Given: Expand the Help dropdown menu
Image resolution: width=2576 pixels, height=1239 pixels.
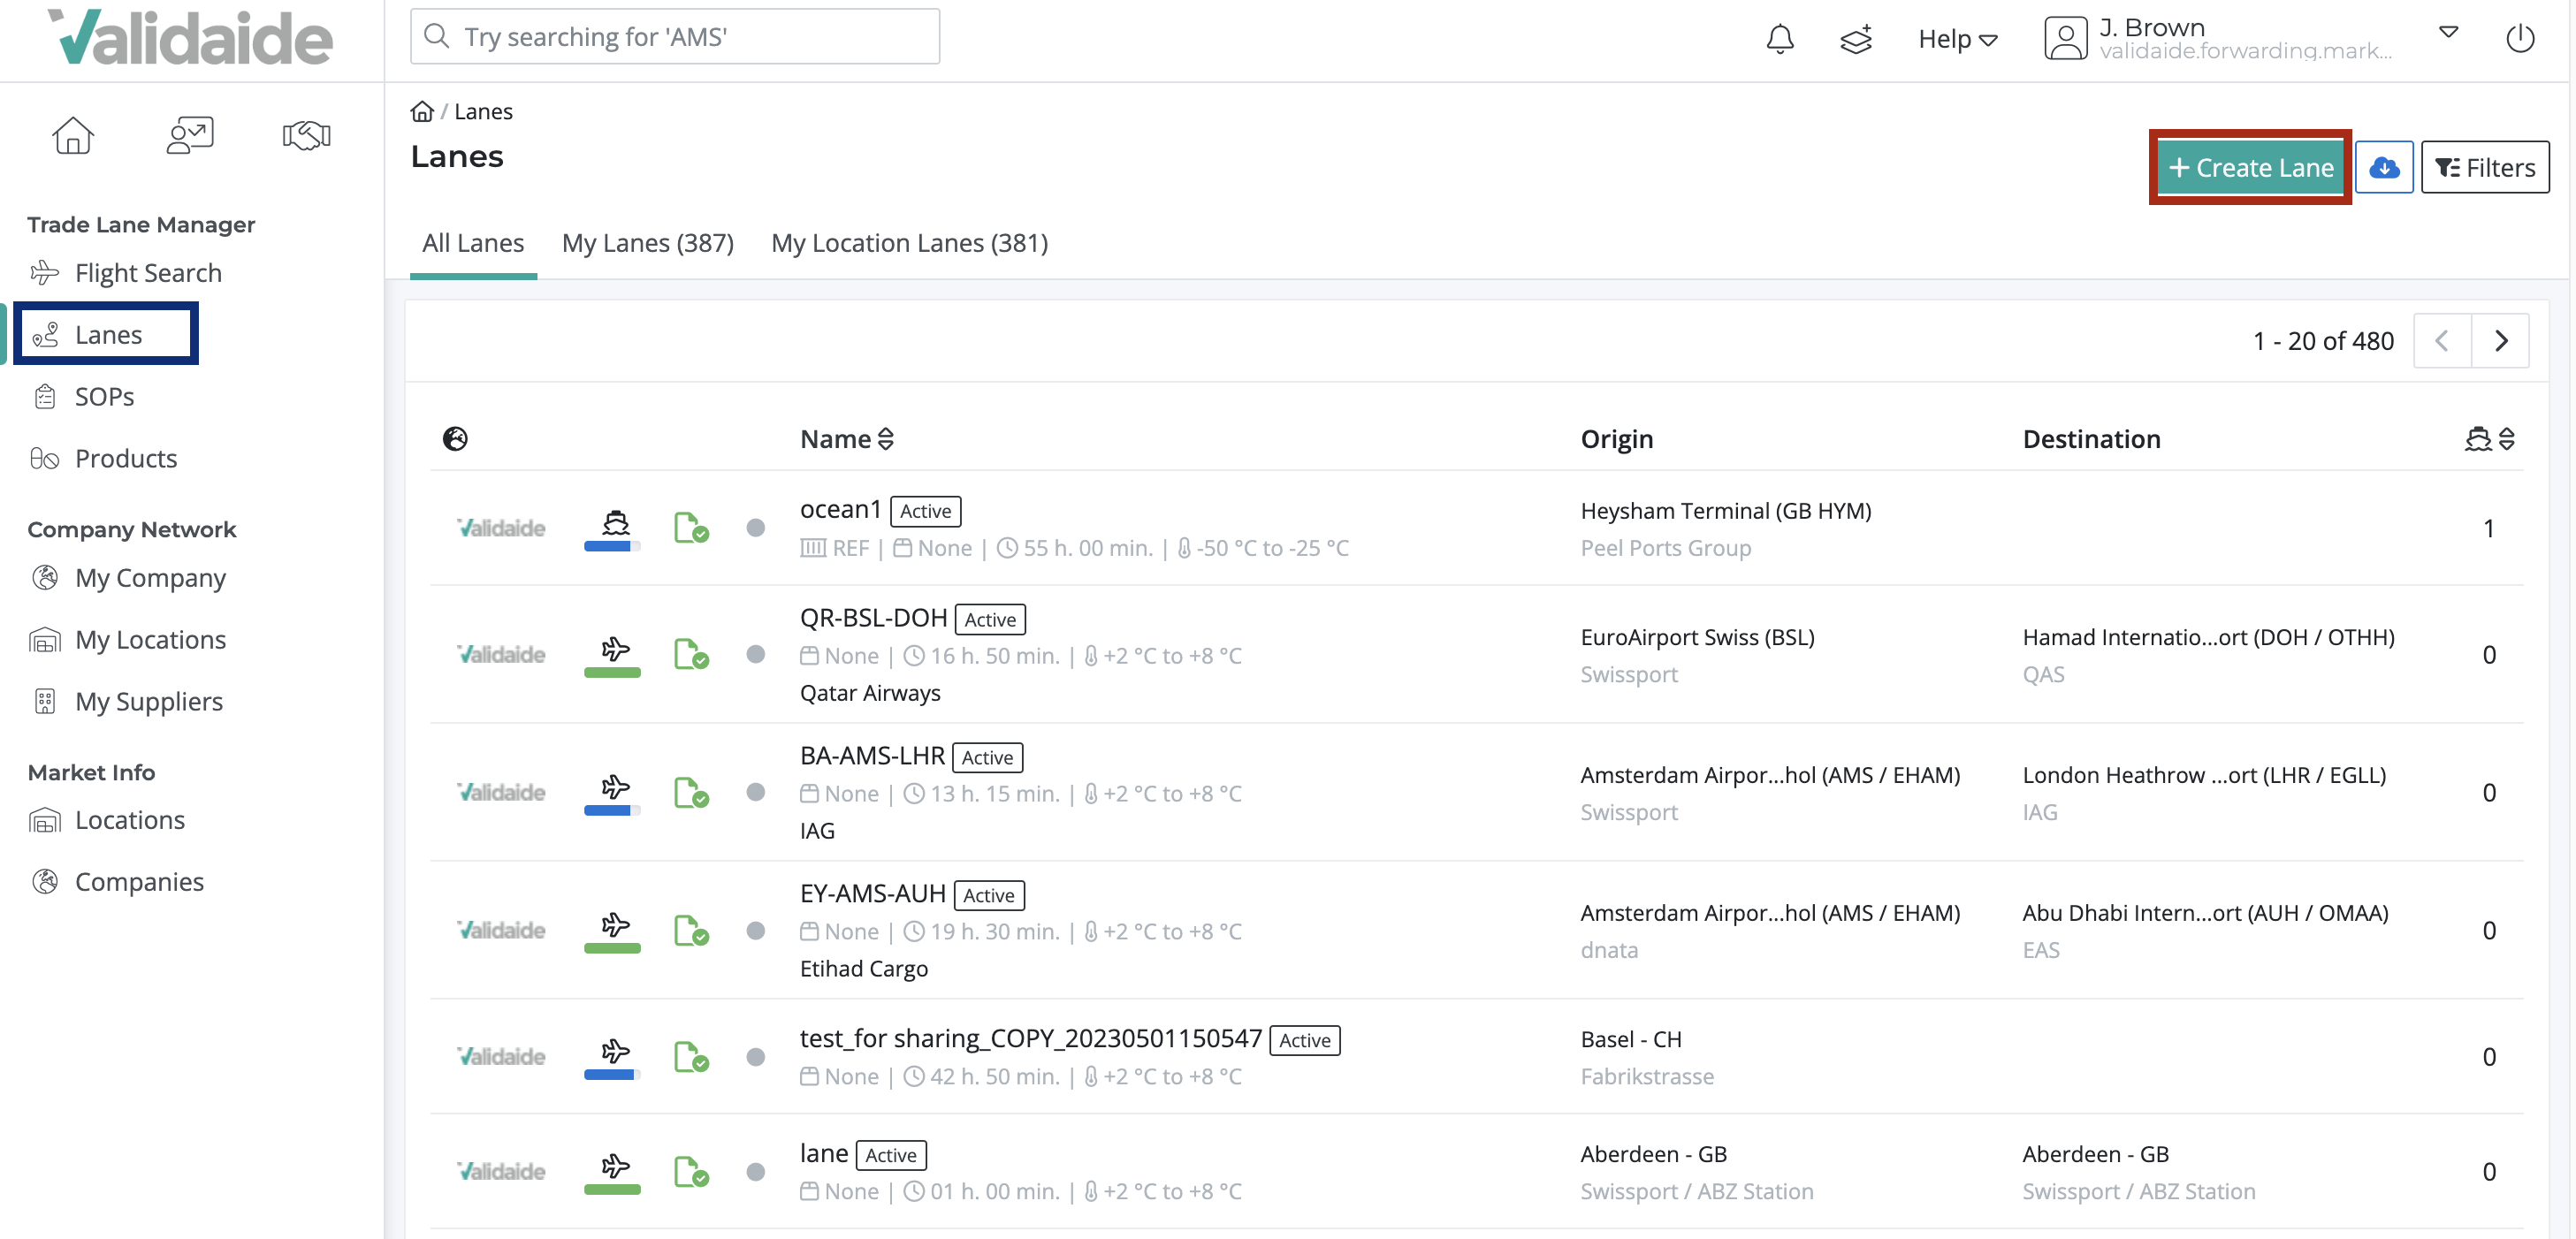Looking at the screenshot, I should click(x=1957, y=39).
